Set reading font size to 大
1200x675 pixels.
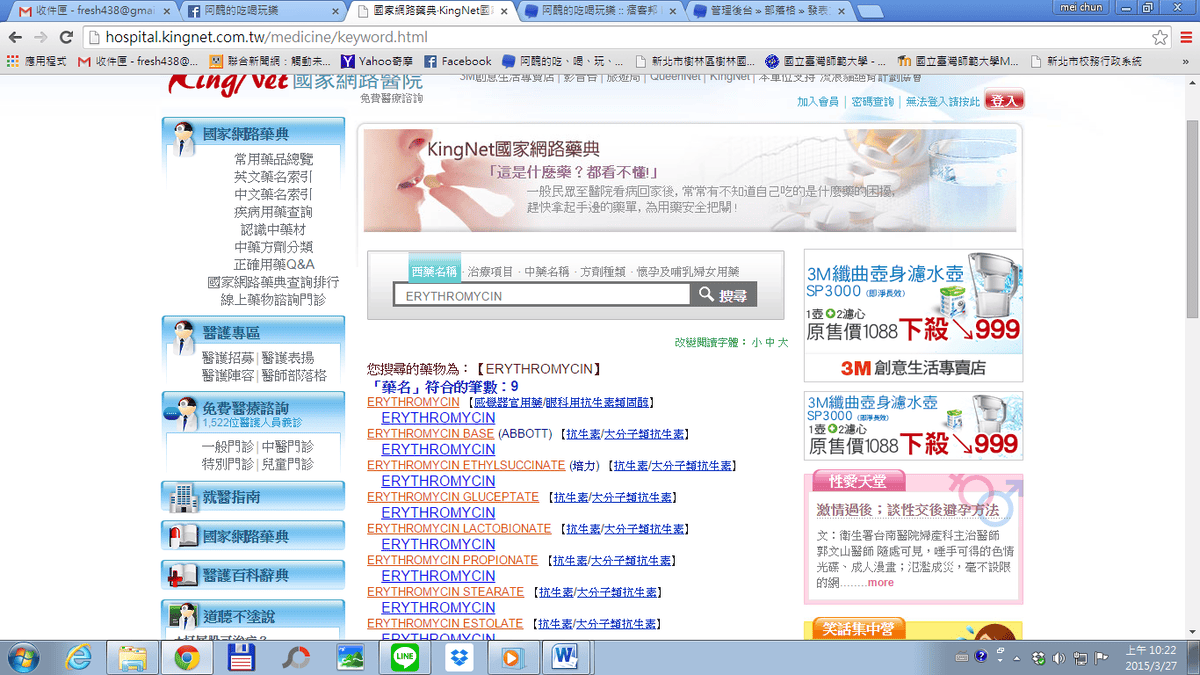pos(782,342)
